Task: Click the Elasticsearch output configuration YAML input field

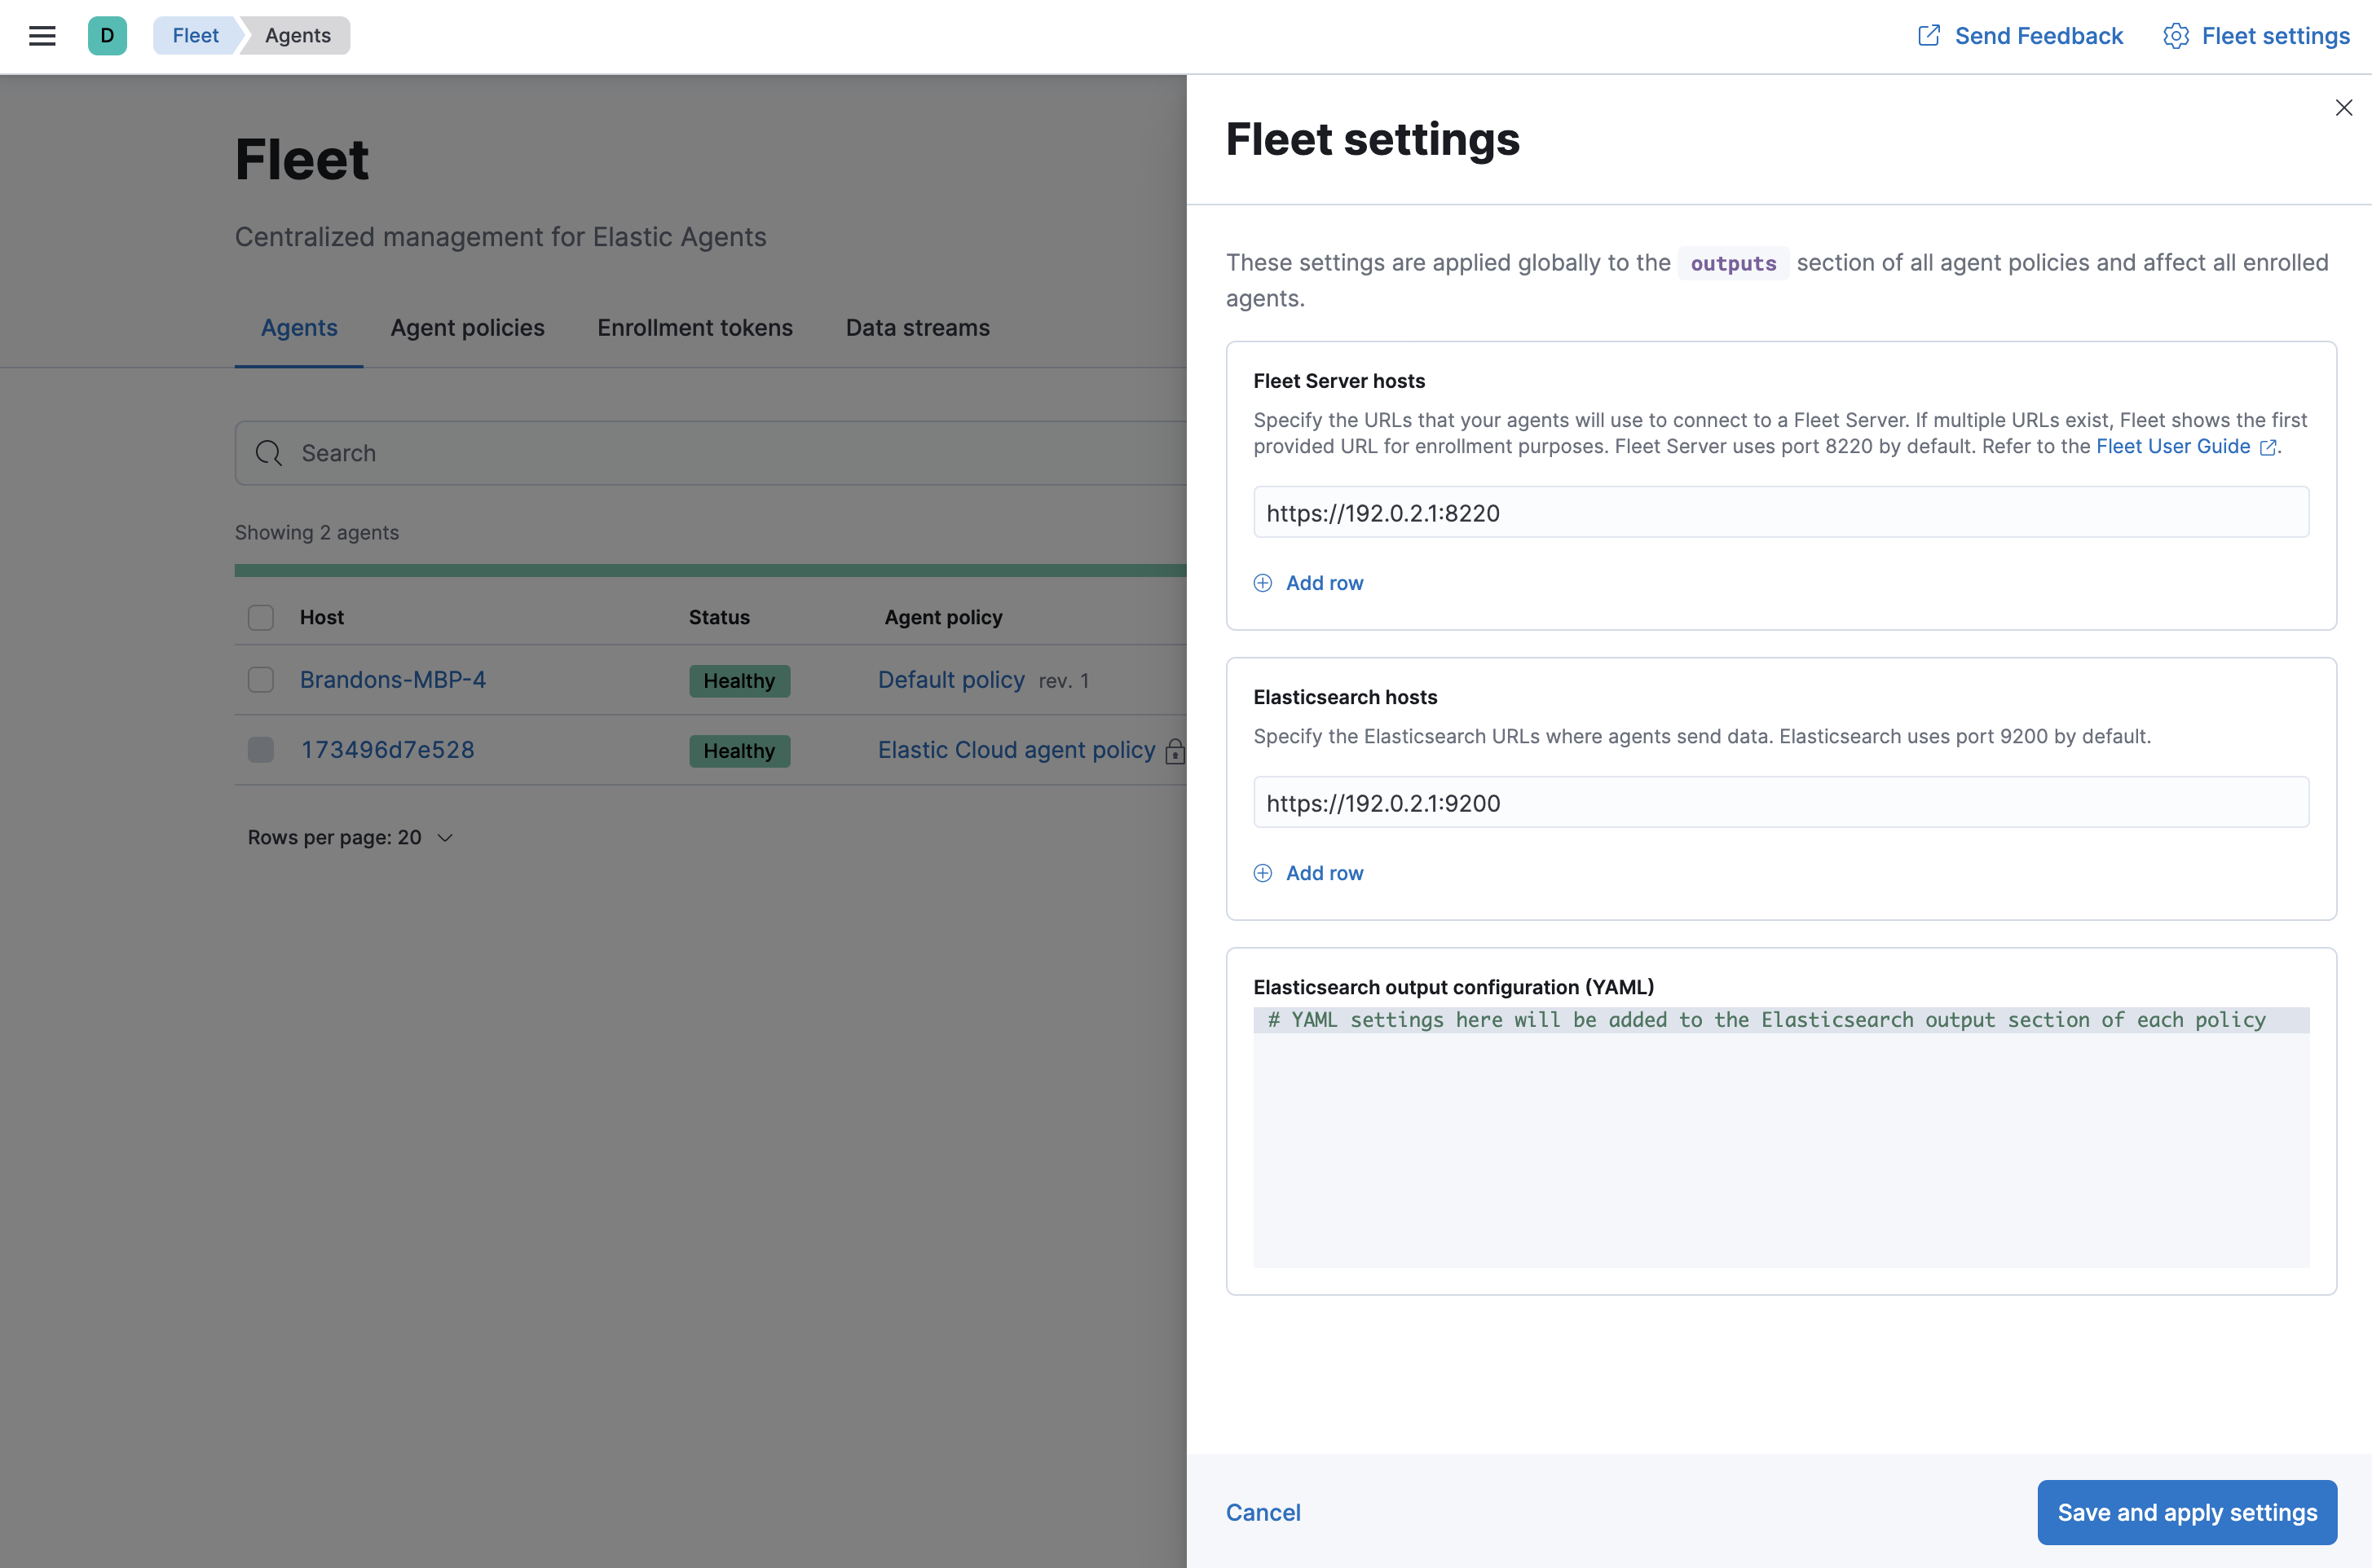Action: pos(1780,1138)
